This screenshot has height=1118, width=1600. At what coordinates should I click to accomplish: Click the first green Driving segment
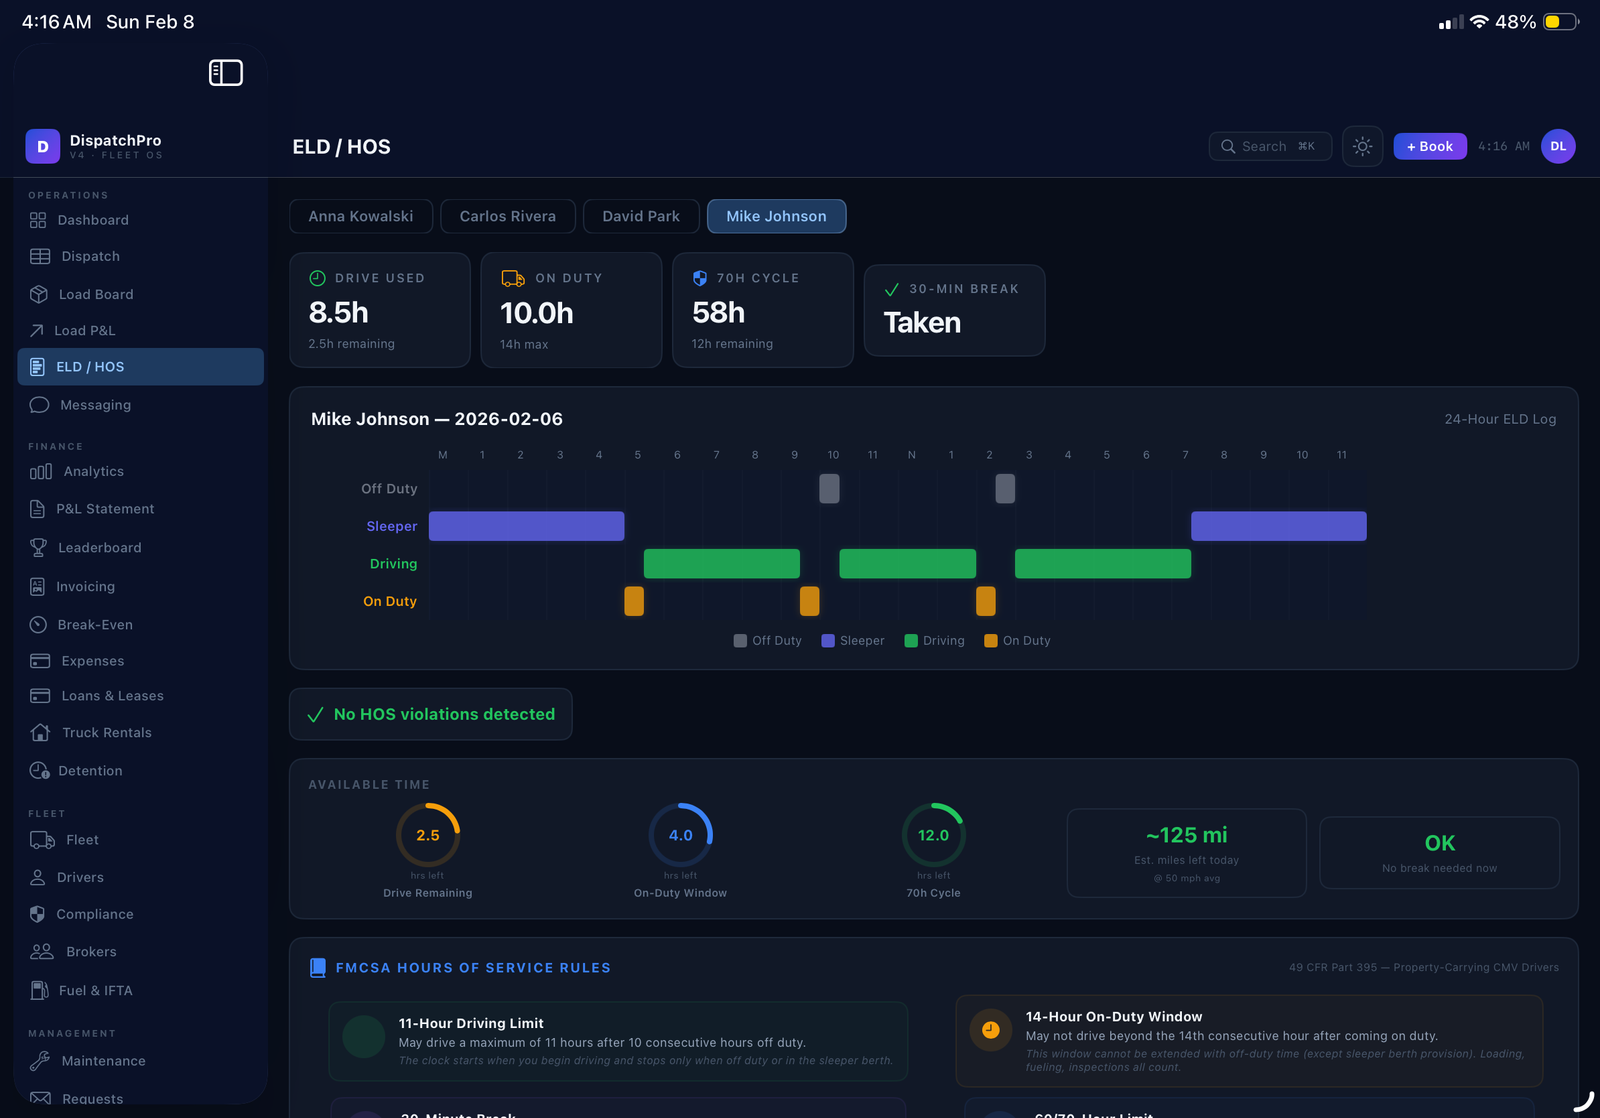click(x=721, y=564)
